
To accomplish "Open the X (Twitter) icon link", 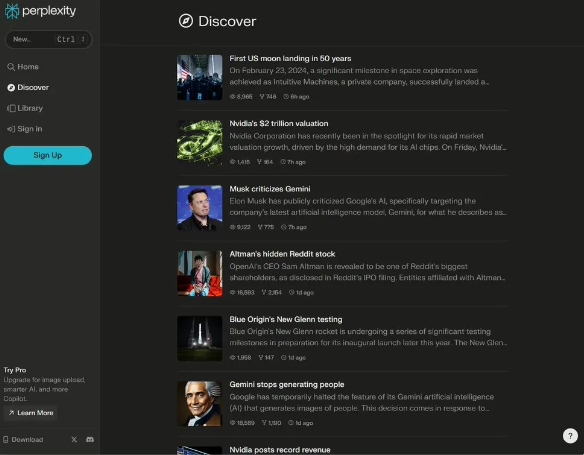I will [x=74, y=440].
